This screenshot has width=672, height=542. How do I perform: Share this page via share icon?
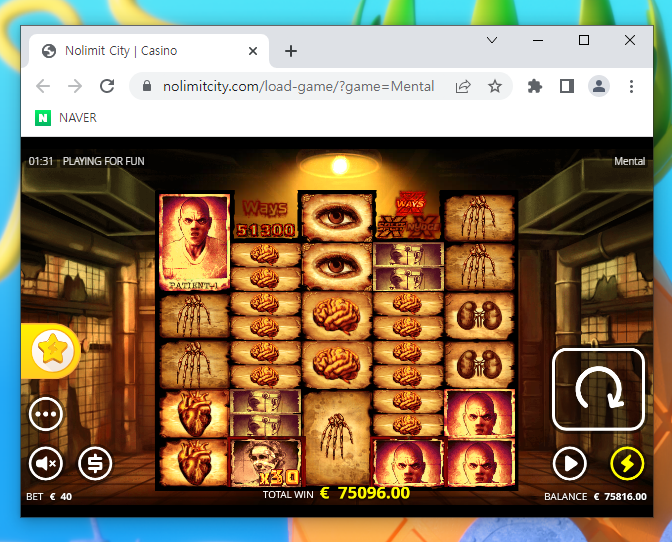point(463,86)
